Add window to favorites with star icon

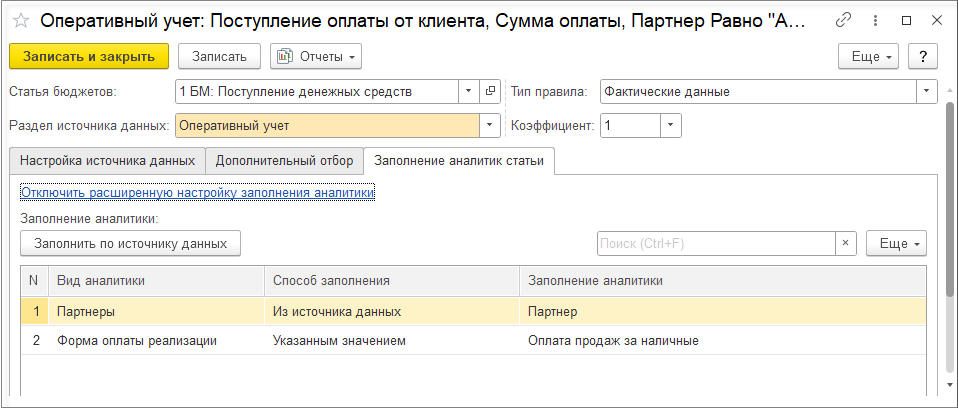click(21, 21)
